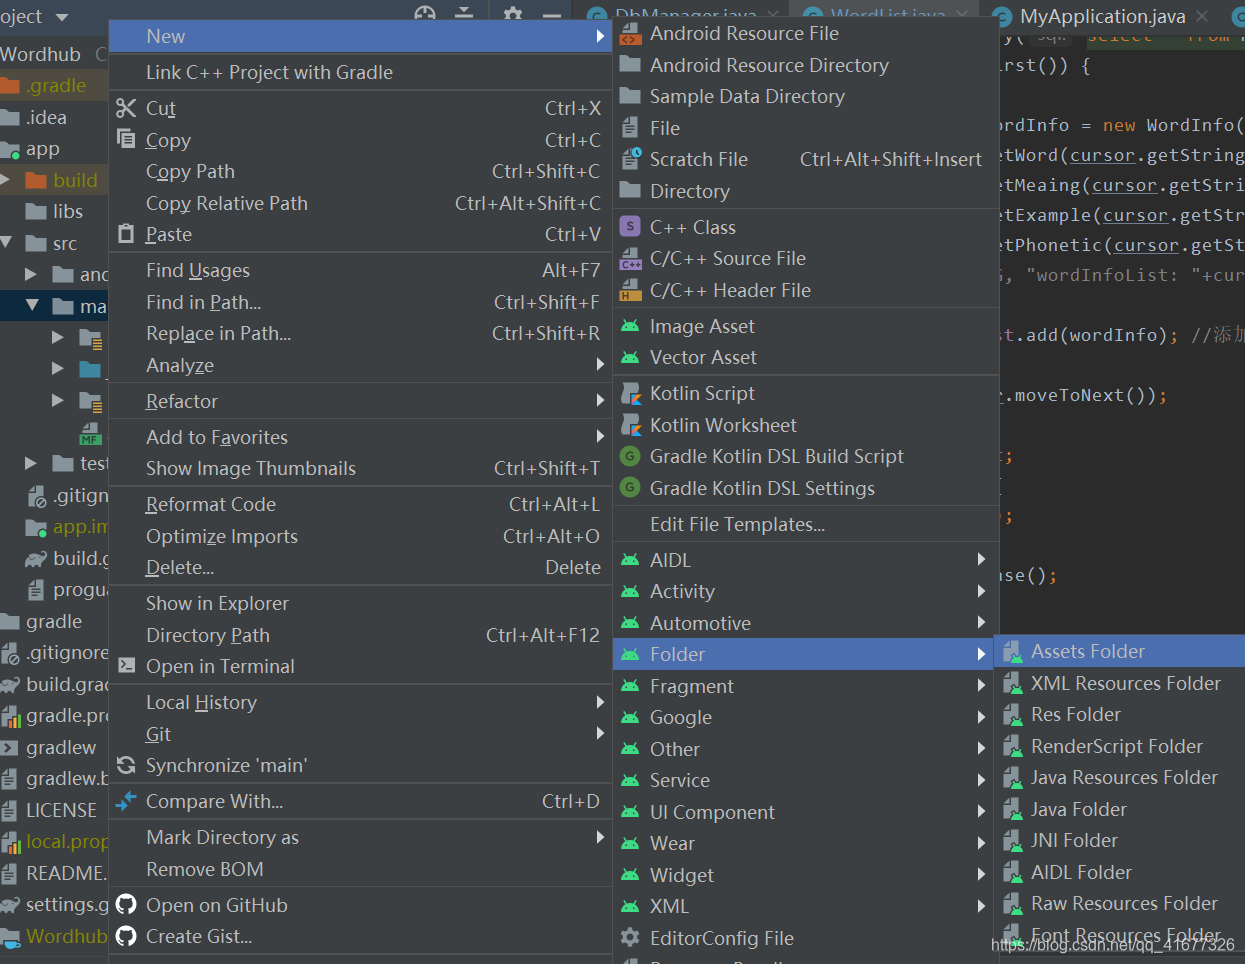Click the Gradle Kotlin DSL Build Script icon
The image size is (1245, 964).
(630, 456)
